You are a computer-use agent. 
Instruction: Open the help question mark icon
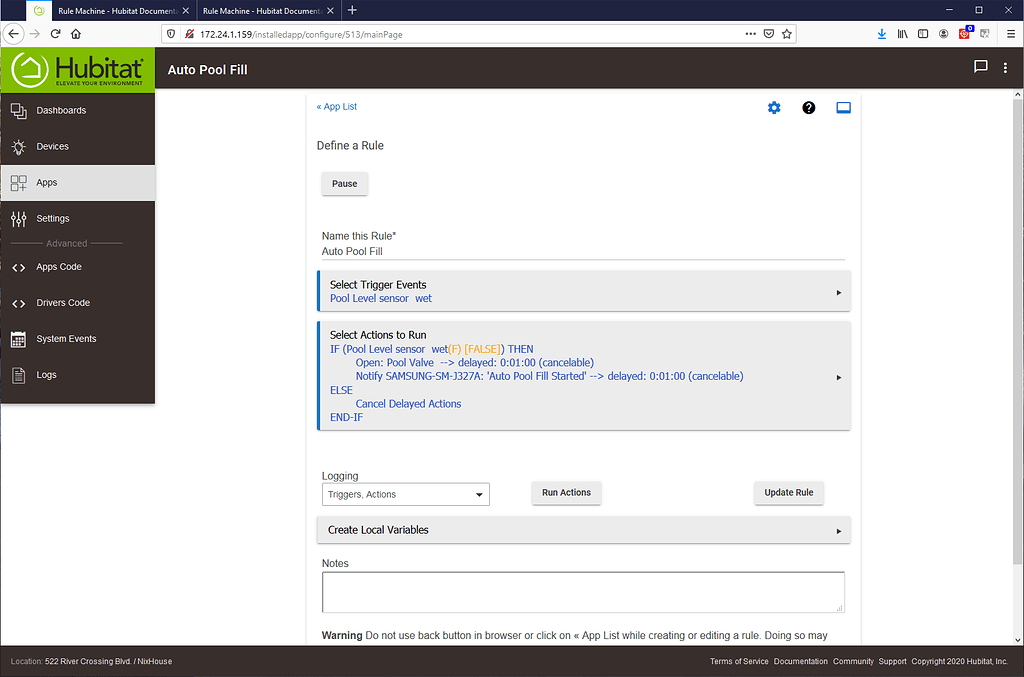point(809,108)
